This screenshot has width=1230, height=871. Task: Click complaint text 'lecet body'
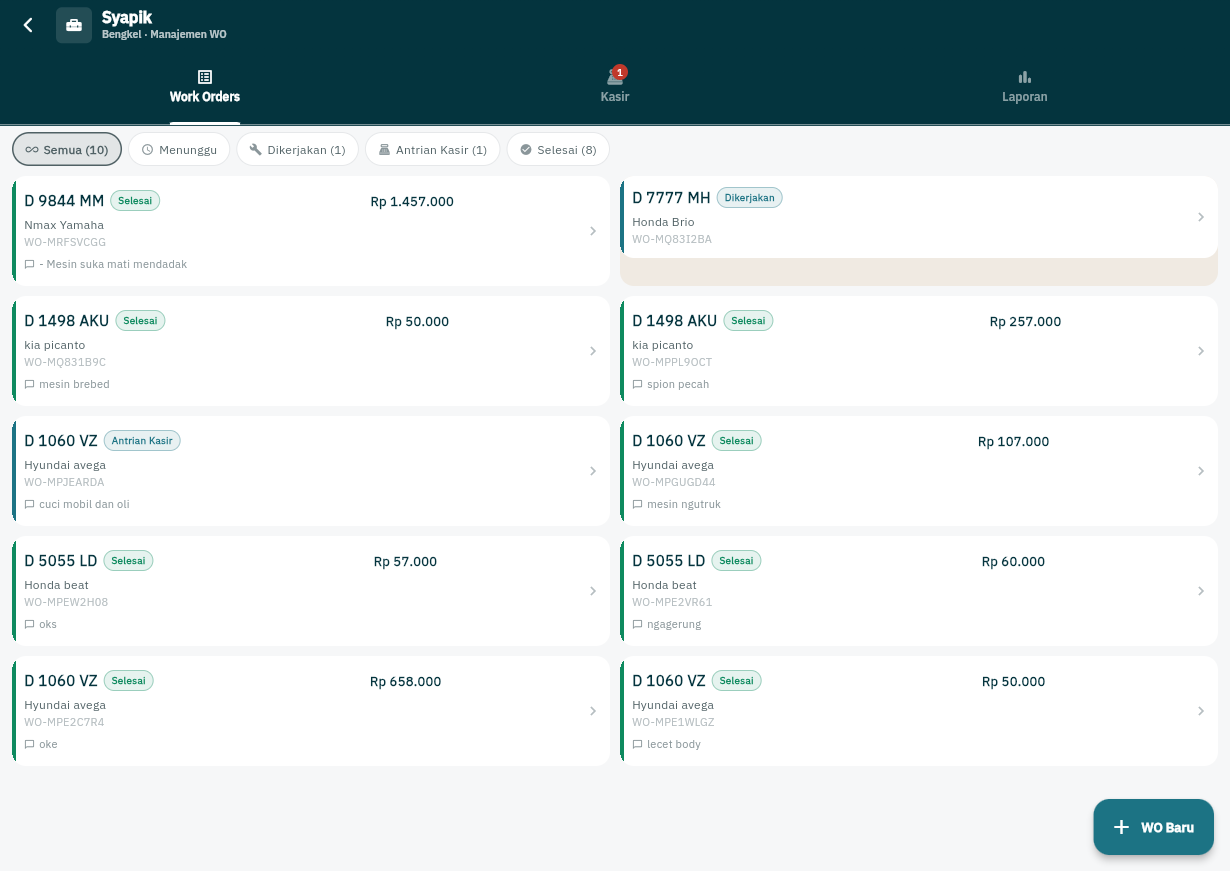click(674, 745)
